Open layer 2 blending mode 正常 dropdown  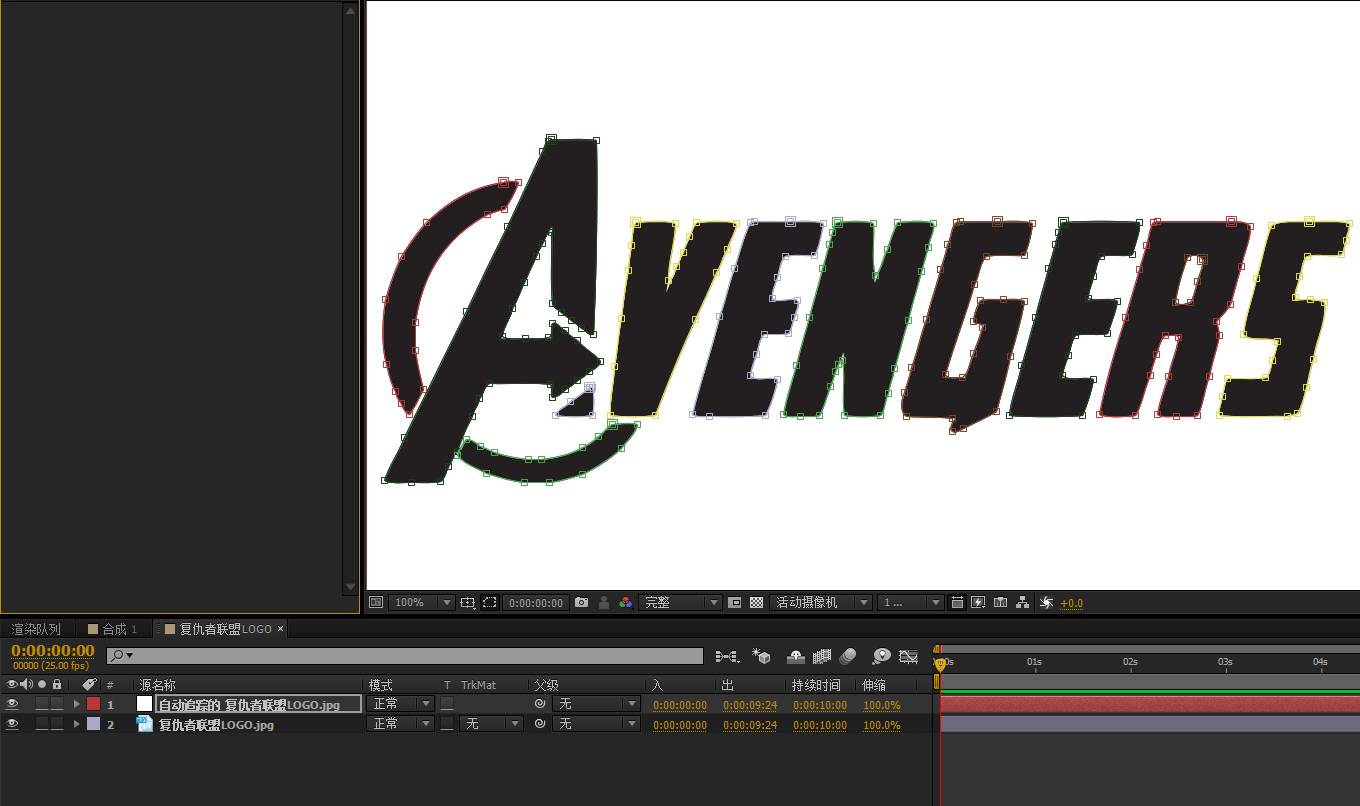pyautogui.click(x=401, y=724)
